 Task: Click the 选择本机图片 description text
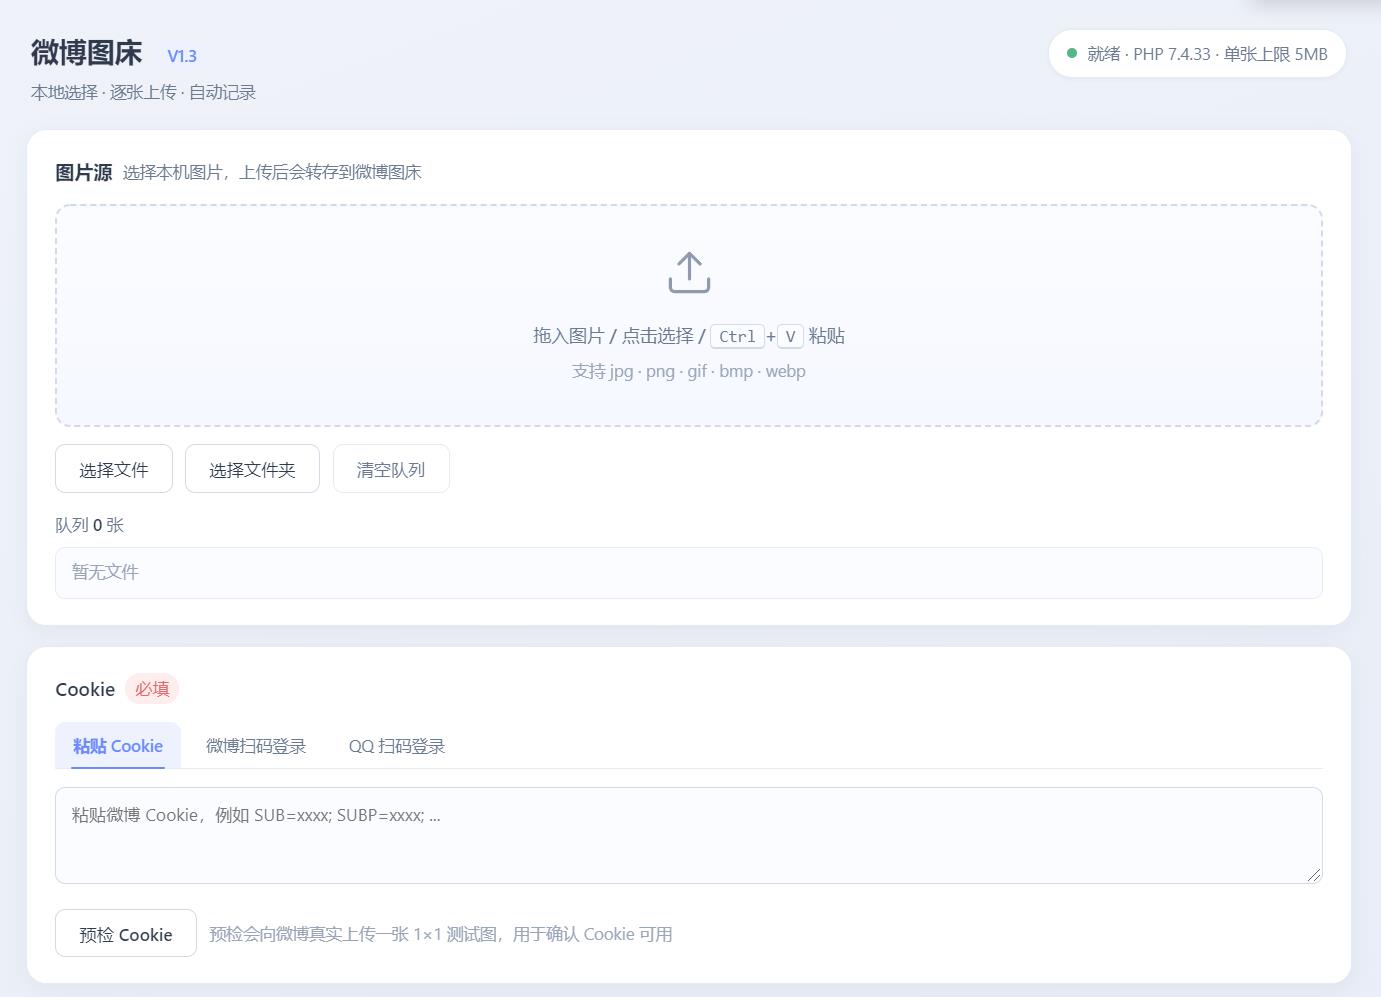click(x=272, y=172)
